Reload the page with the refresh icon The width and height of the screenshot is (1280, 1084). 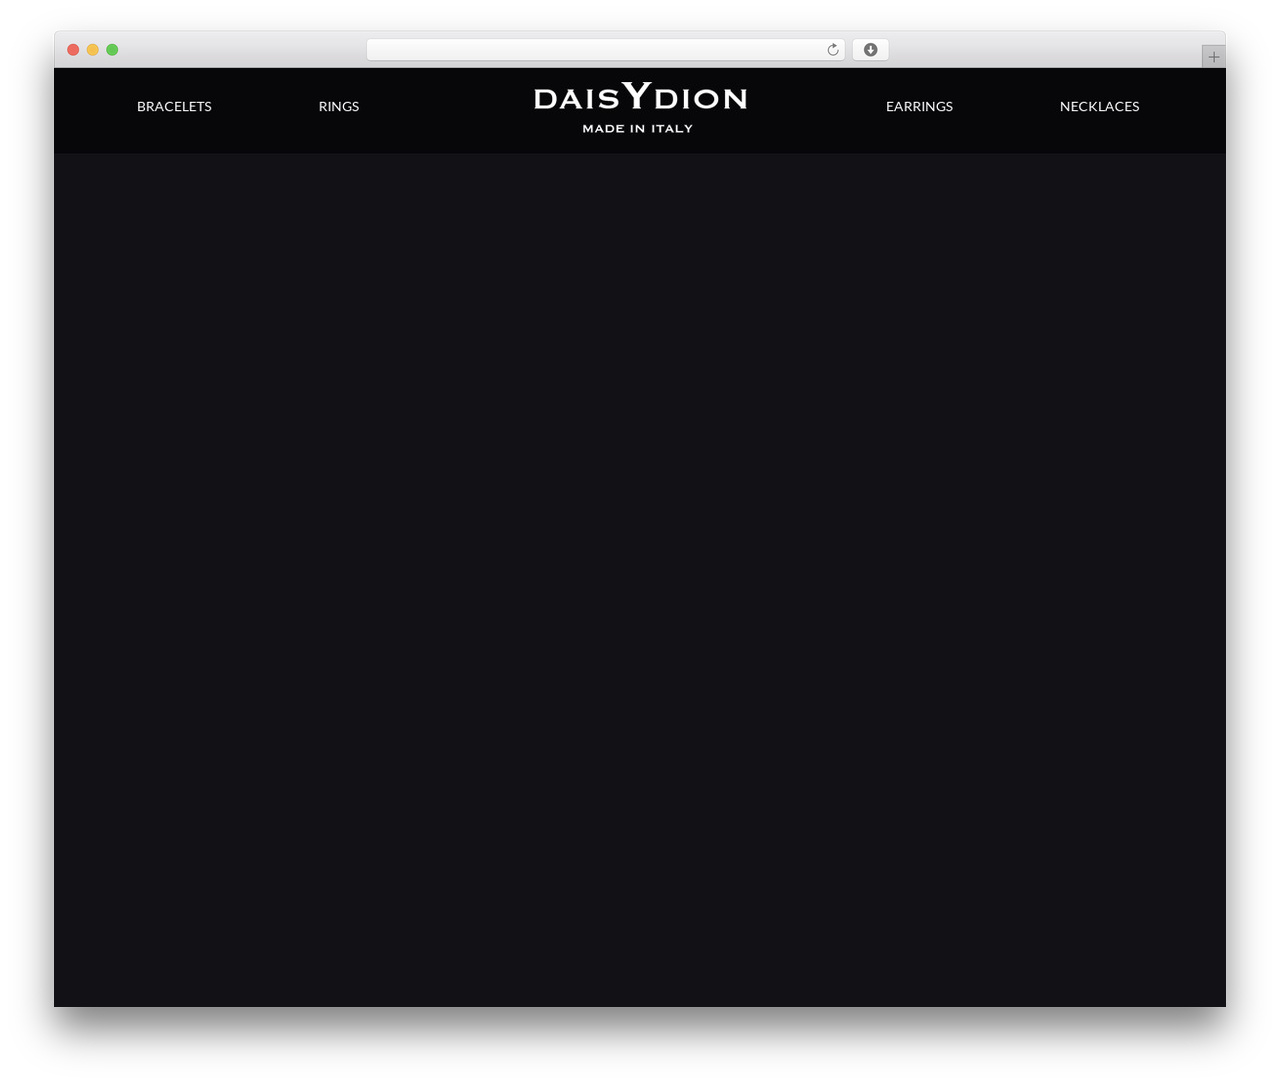(832, 50)
